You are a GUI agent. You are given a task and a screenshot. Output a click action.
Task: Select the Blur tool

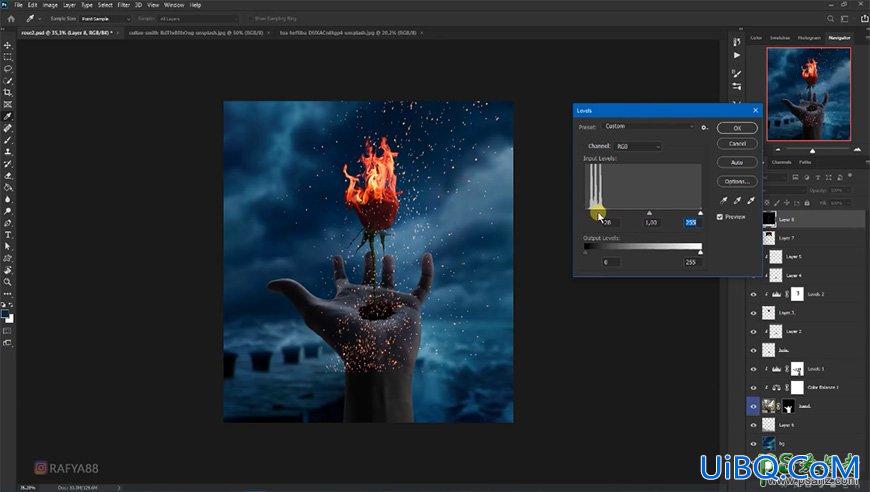(7, 199)
